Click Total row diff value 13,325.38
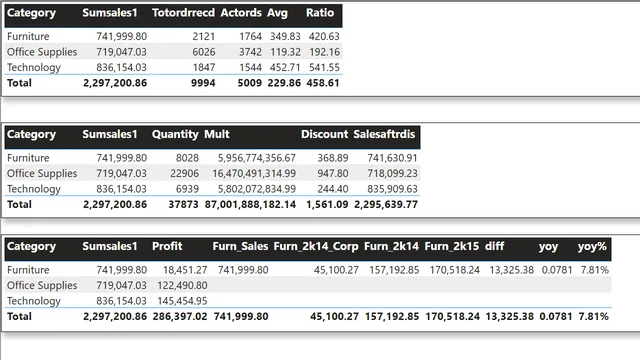Image resolution: width=640 pixels, height=360 pixels. 509,316
